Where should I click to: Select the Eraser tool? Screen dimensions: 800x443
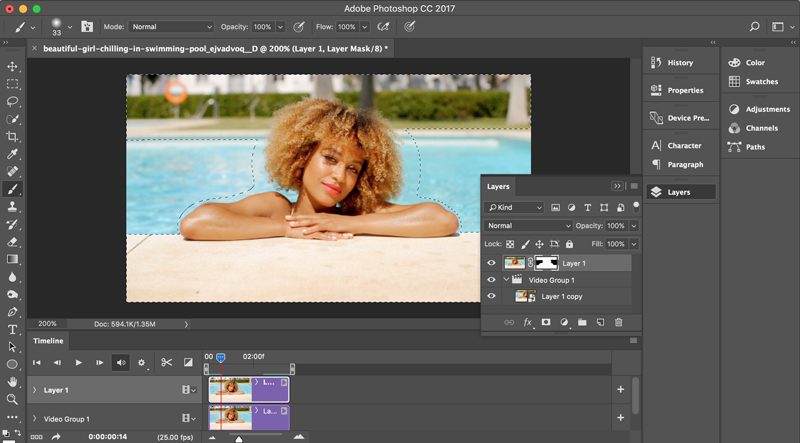(x=12, y=242)
